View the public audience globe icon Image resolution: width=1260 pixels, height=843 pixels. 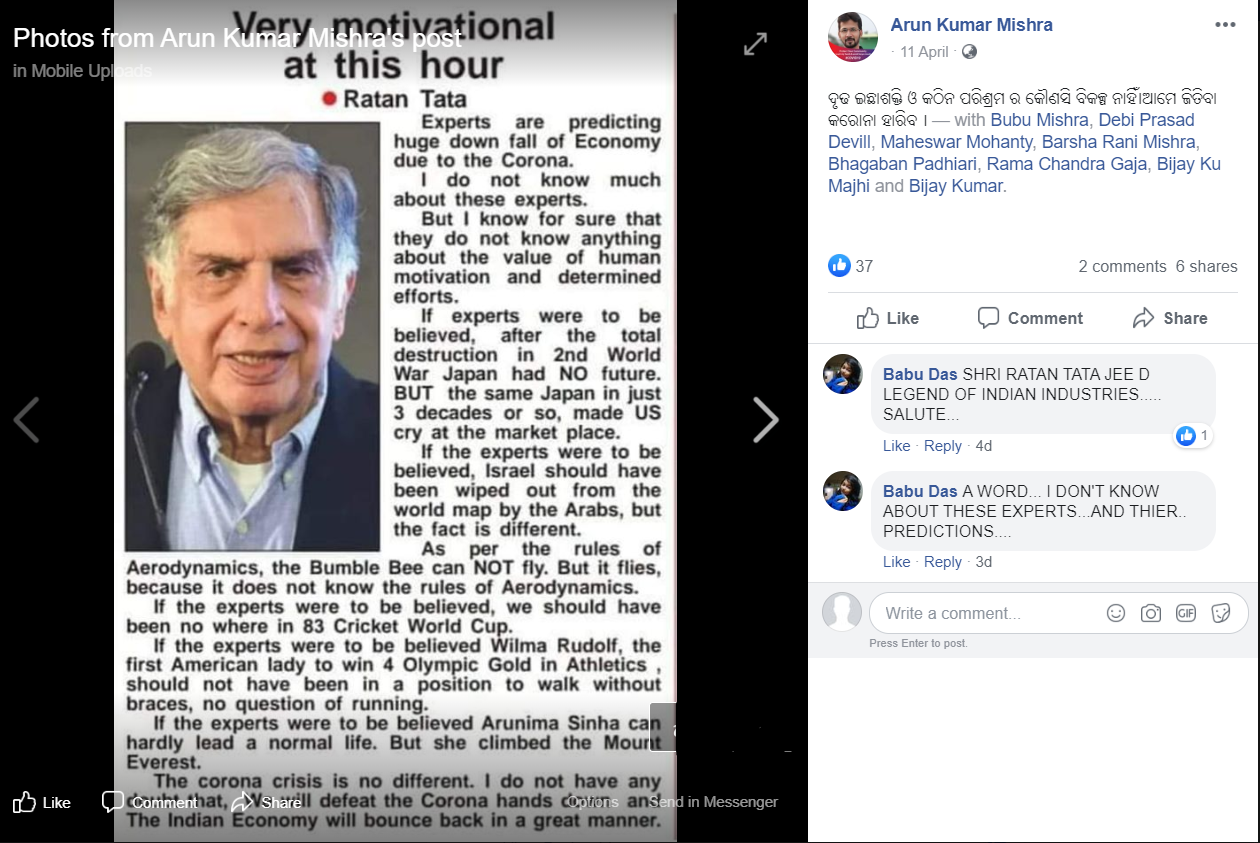[x=969, y=52]
